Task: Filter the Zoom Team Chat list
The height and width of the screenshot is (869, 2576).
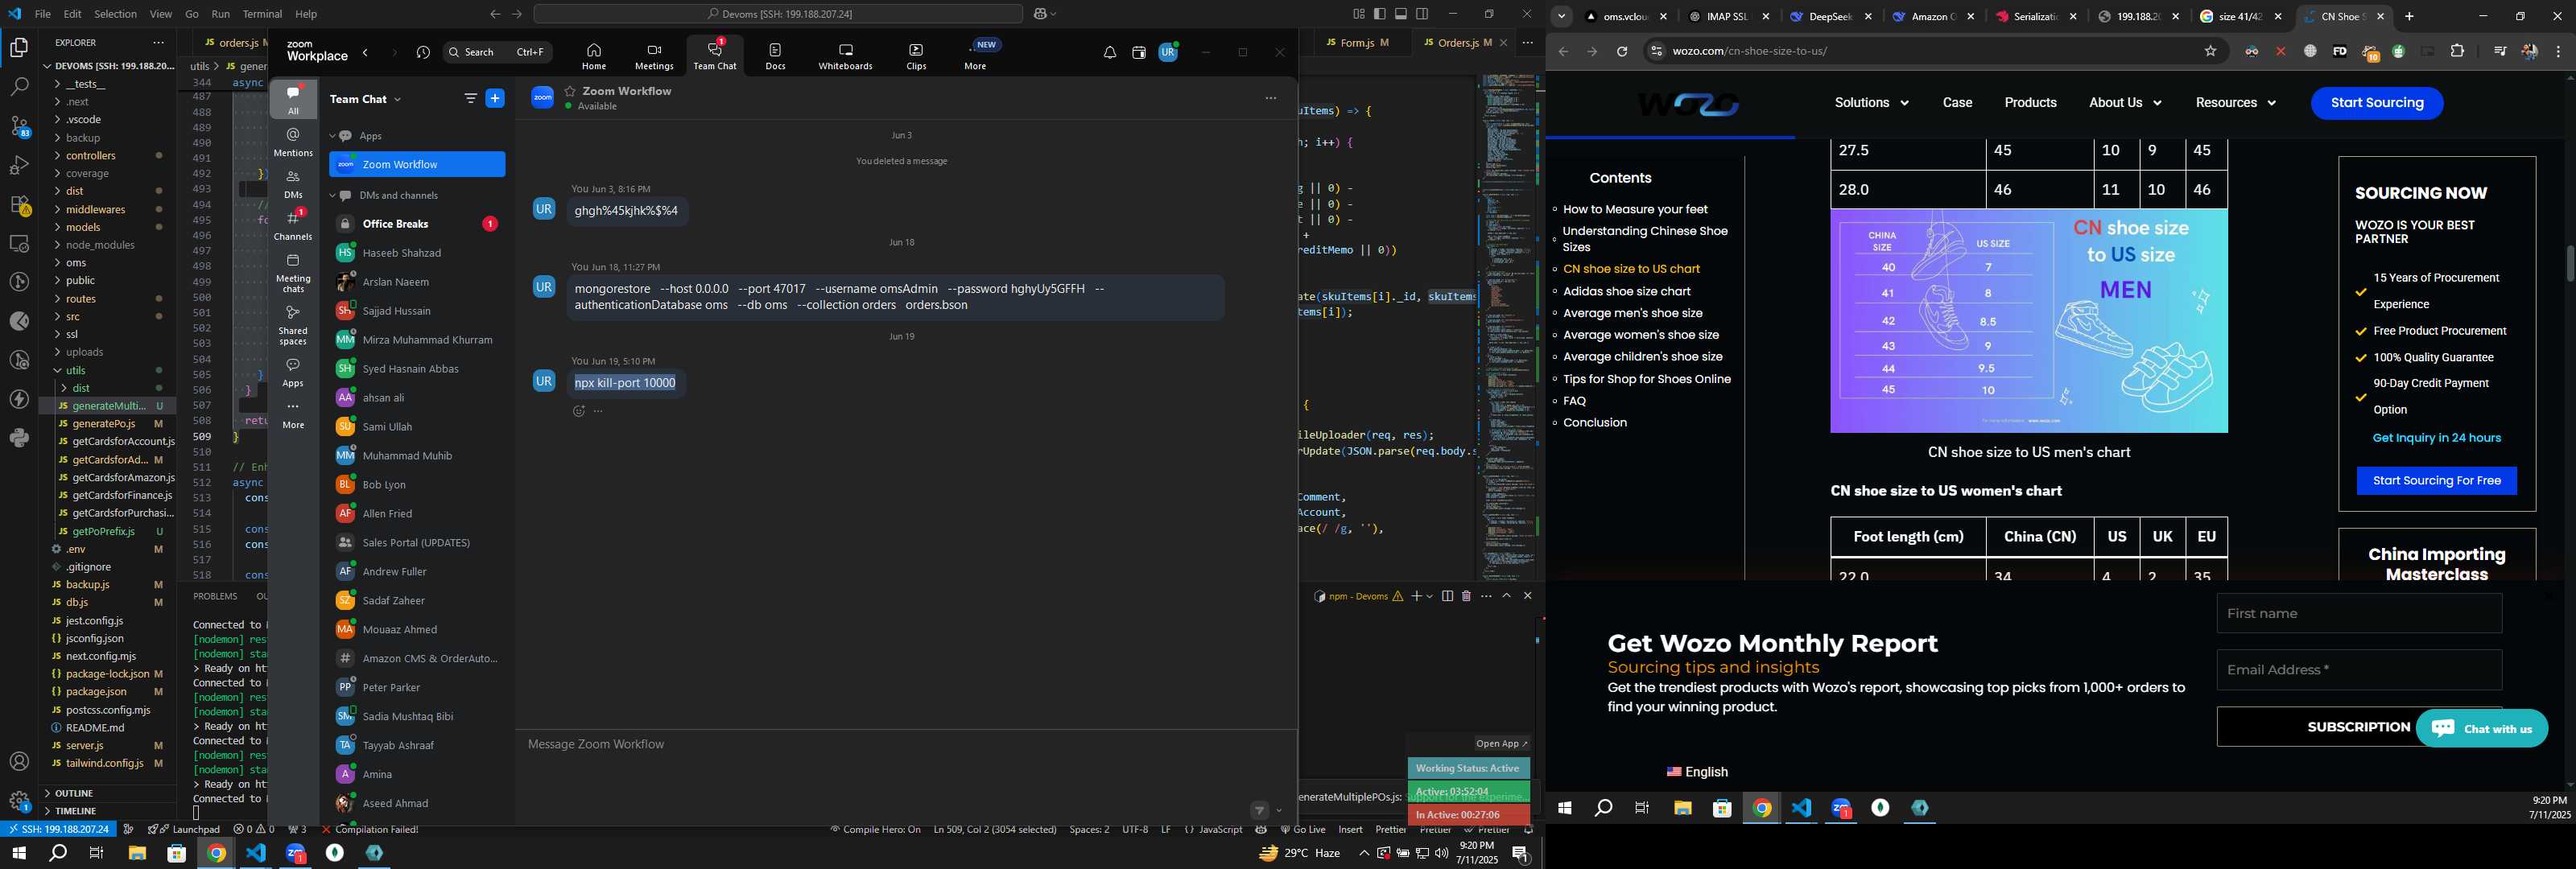Action: point(470,98)
